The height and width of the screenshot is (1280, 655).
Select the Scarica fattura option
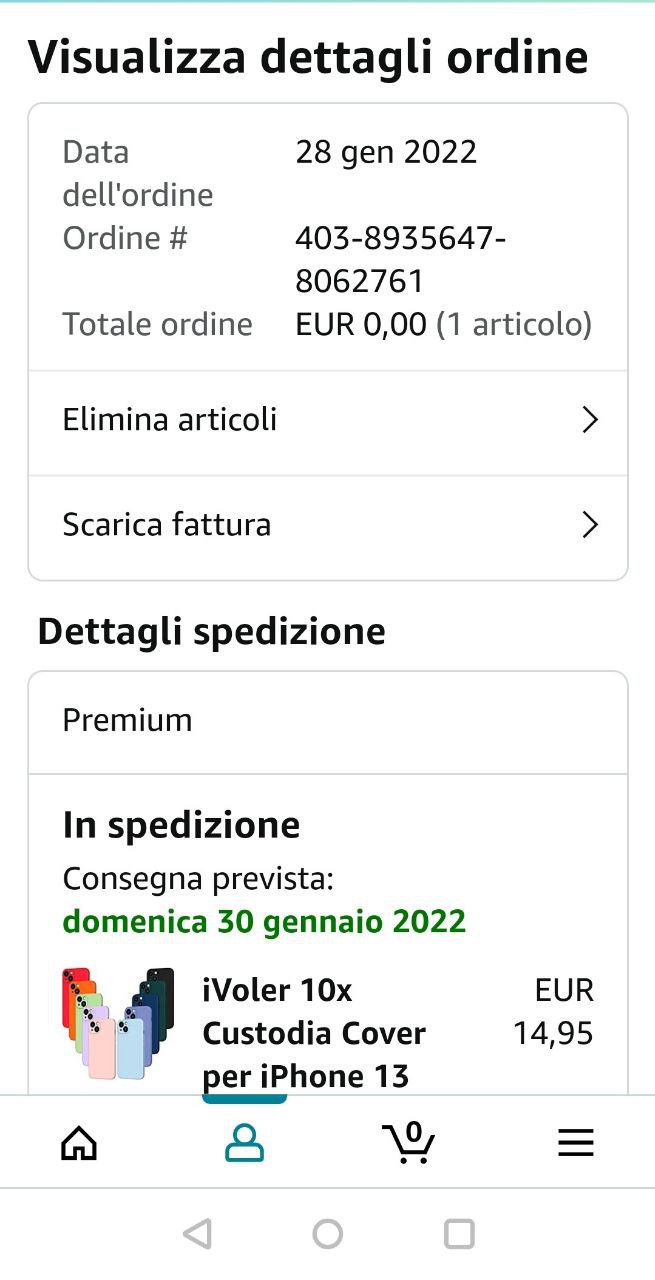[167, 525]
